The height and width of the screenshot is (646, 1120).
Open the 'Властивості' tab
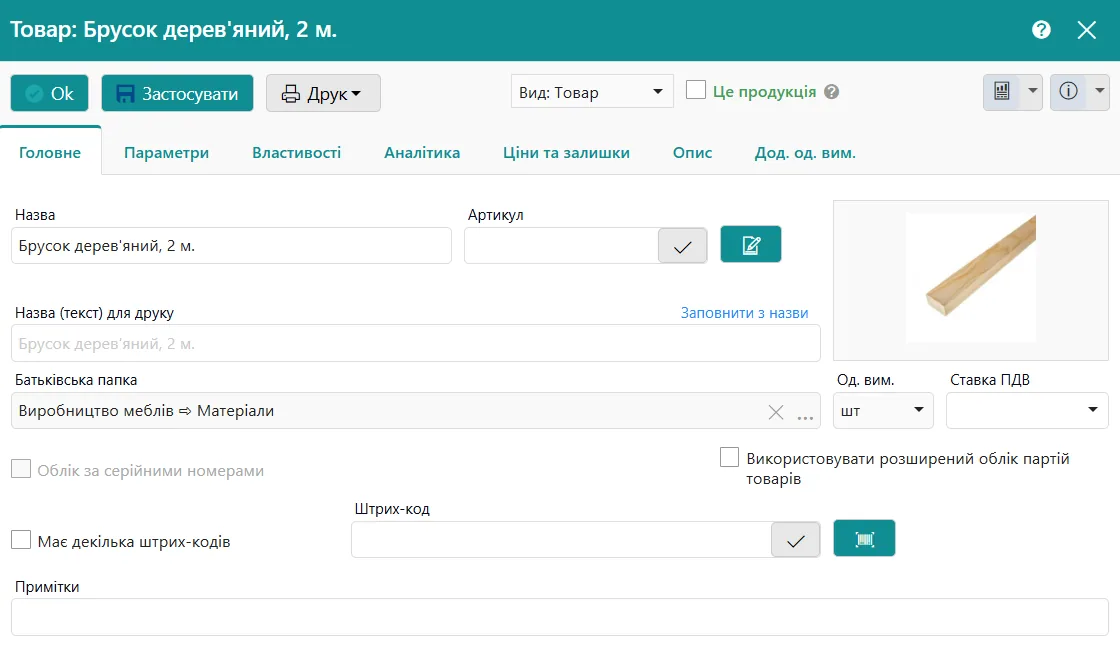click(296, 153)
